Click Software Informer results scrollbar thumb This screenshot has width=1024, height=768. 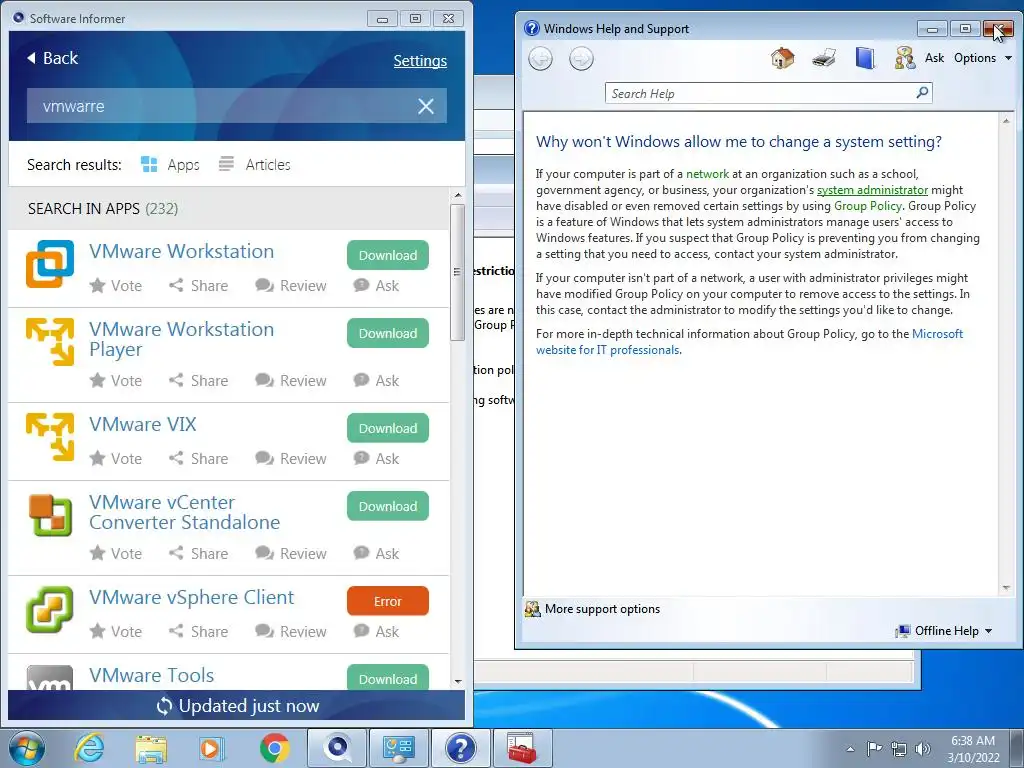pos(457,272)
